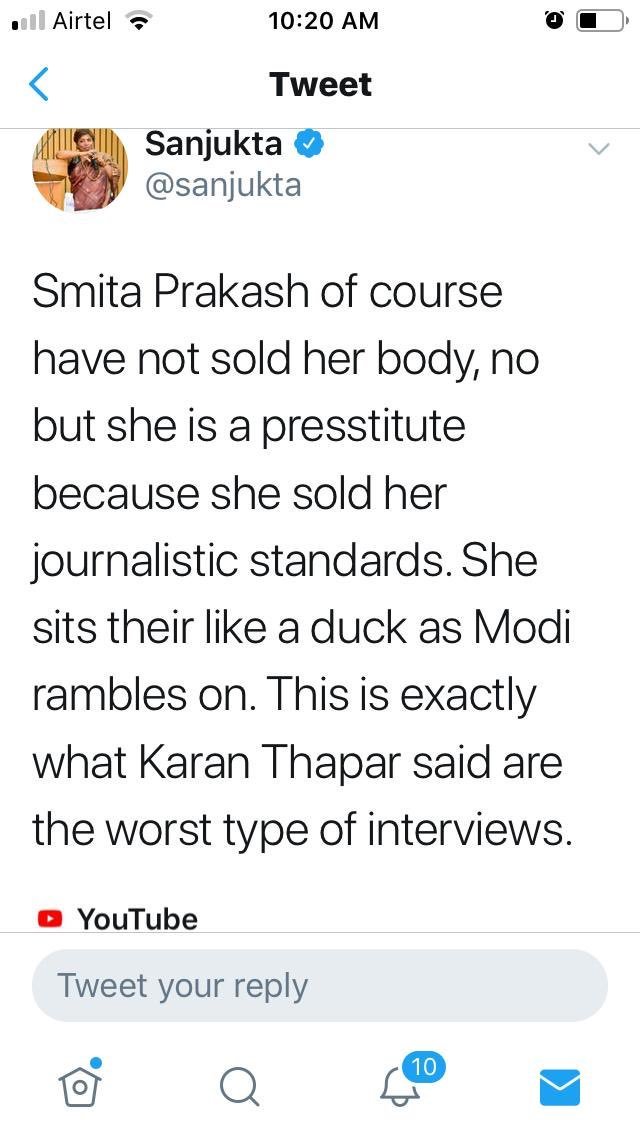This screenshot has width=640, height=1136.
Task: Go back using the blue back arrow
Action: (39, 85)
